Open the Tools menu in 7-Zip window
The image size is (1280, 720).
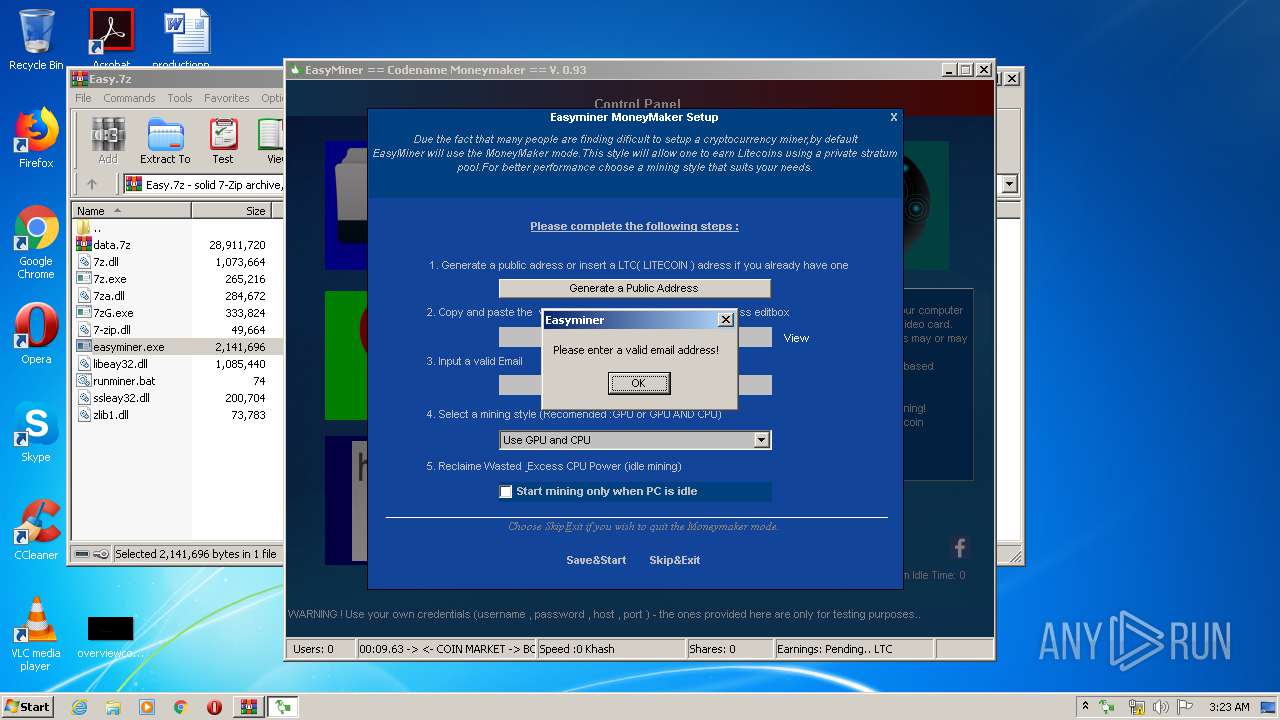click(180, 98)
